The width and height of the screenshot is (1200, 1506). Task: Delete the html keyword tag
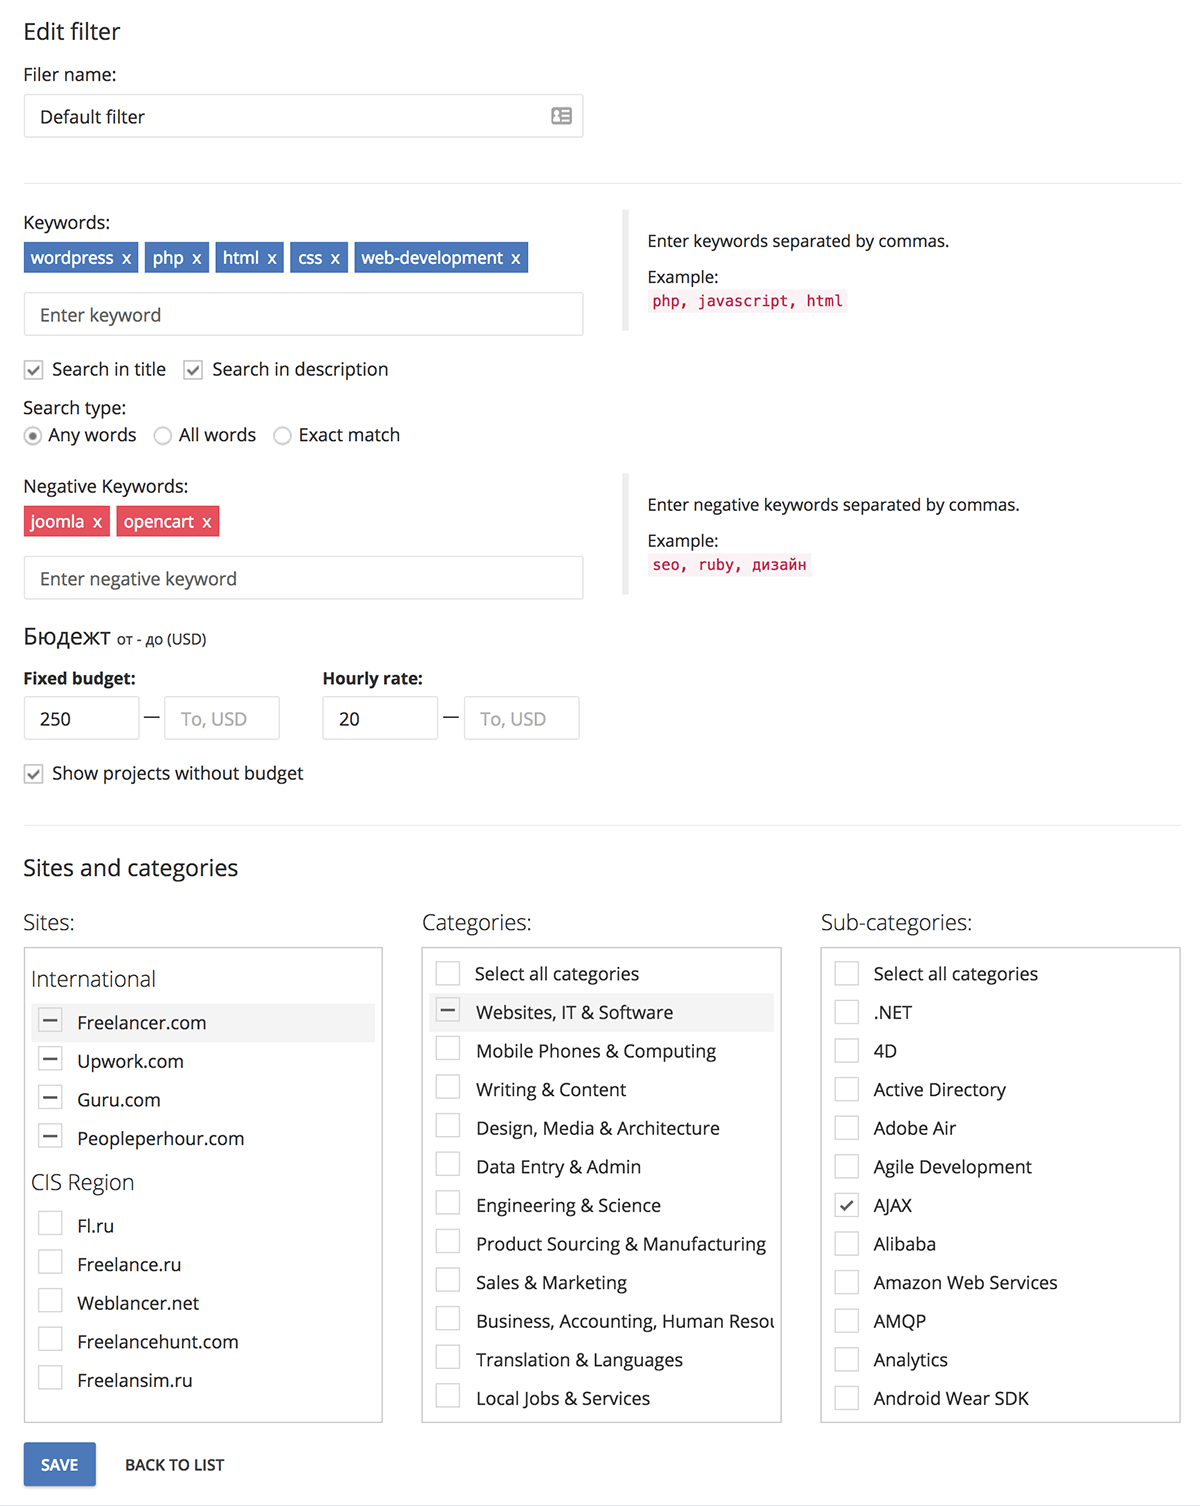click(x=271, y=258)
